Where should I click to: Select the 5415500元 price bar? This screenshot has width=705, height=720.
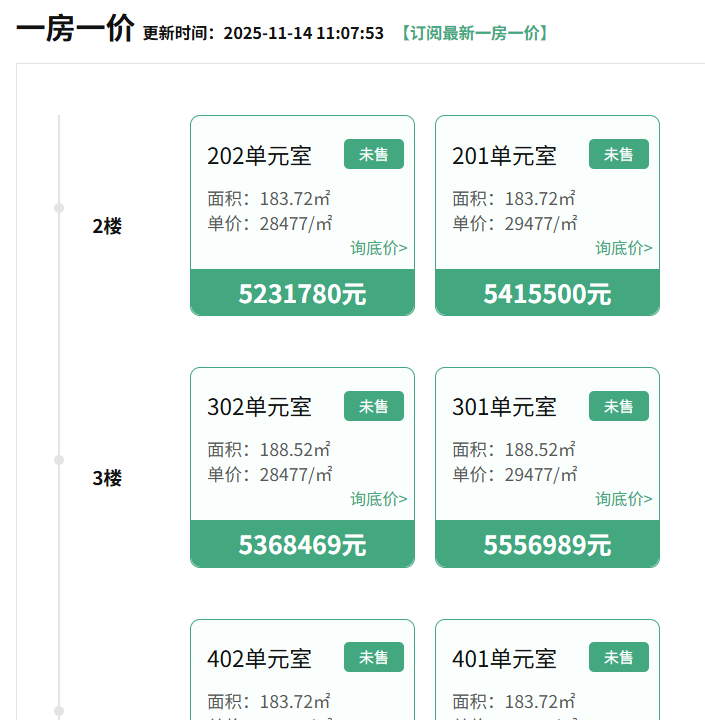547,293
